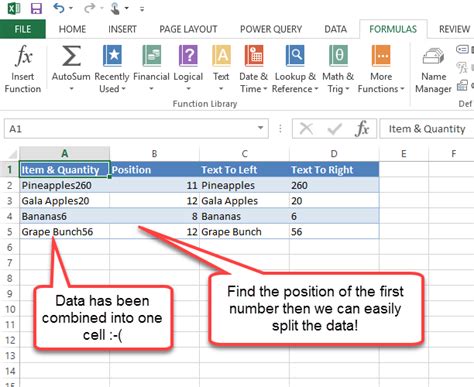The height and width of the screenshot is (387, 474).
Task: Click the AutoSum sigma icon
Action: point(71,56)
